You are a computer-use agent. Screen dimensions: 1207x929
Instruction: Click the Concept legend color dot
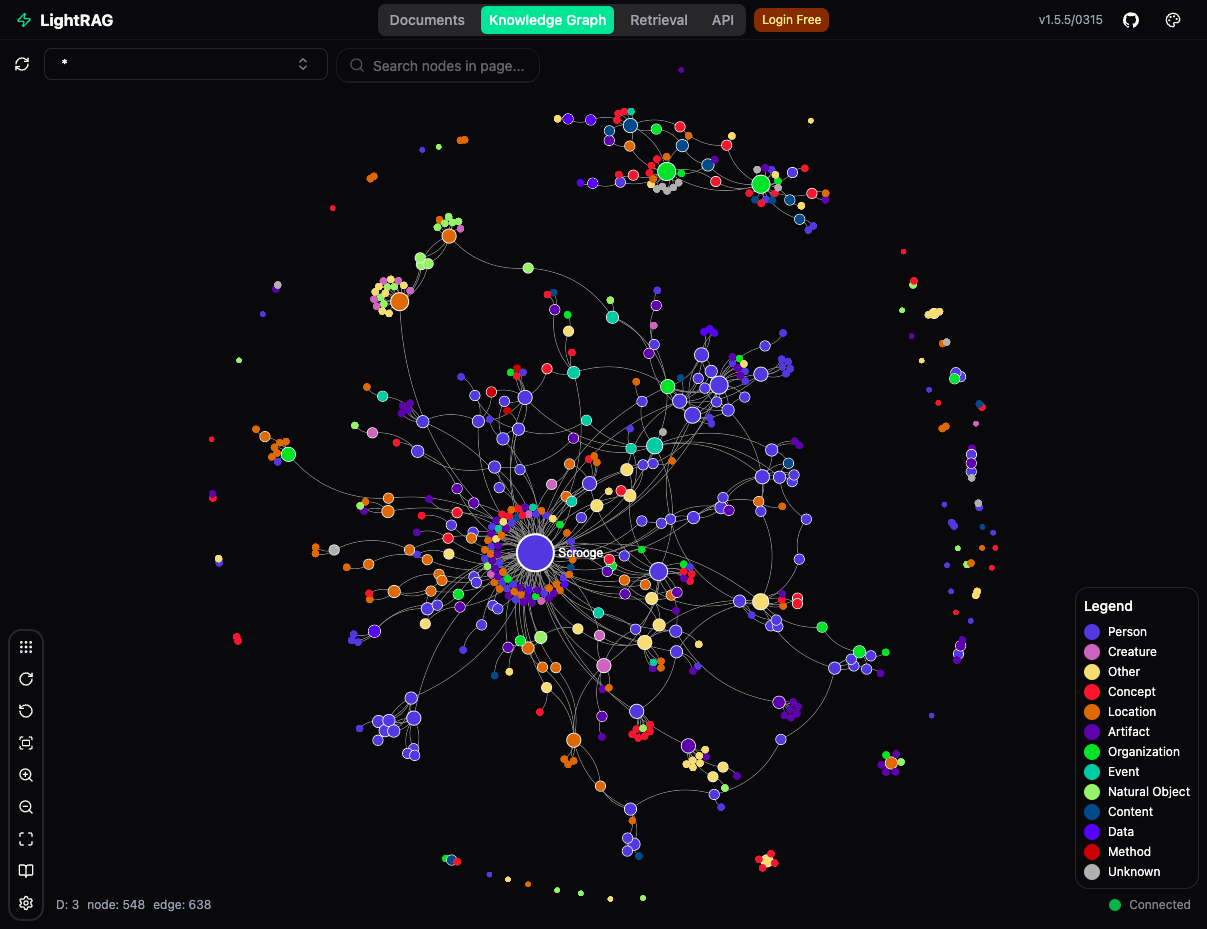coord(1092,692)
